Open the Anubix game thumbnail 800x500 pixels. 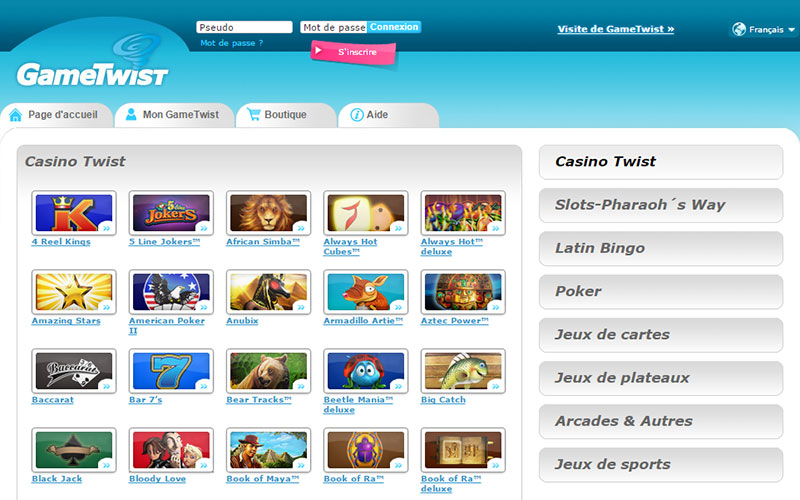tap(268, 292)
